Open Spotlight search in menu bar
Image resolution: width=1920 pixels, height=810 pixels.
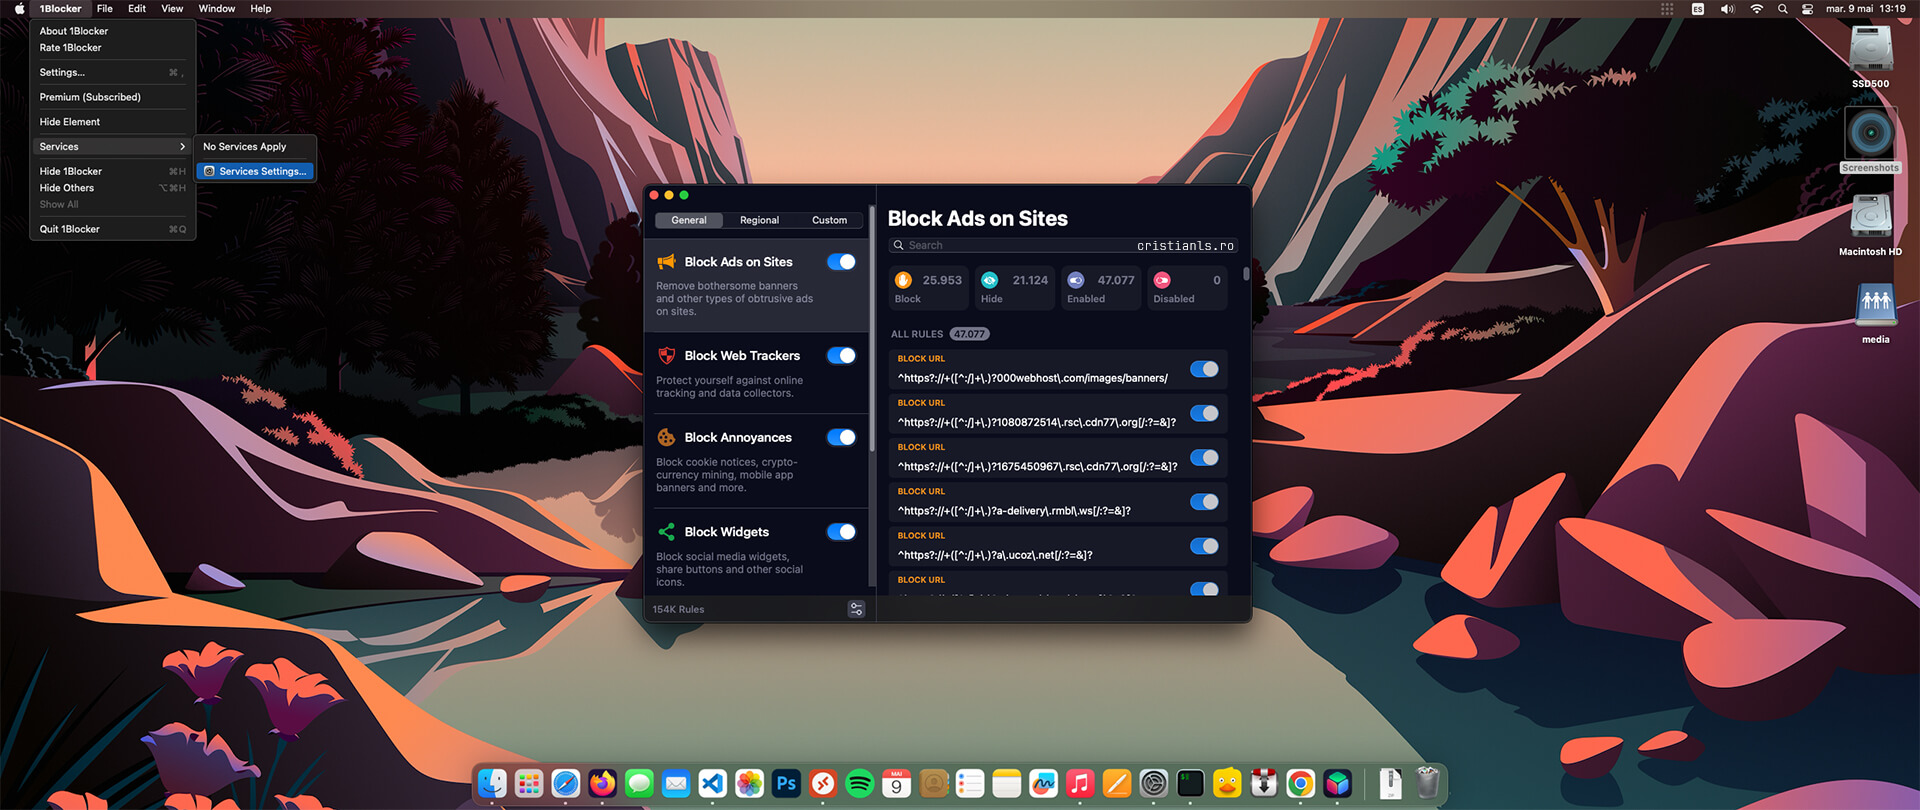1782,9
